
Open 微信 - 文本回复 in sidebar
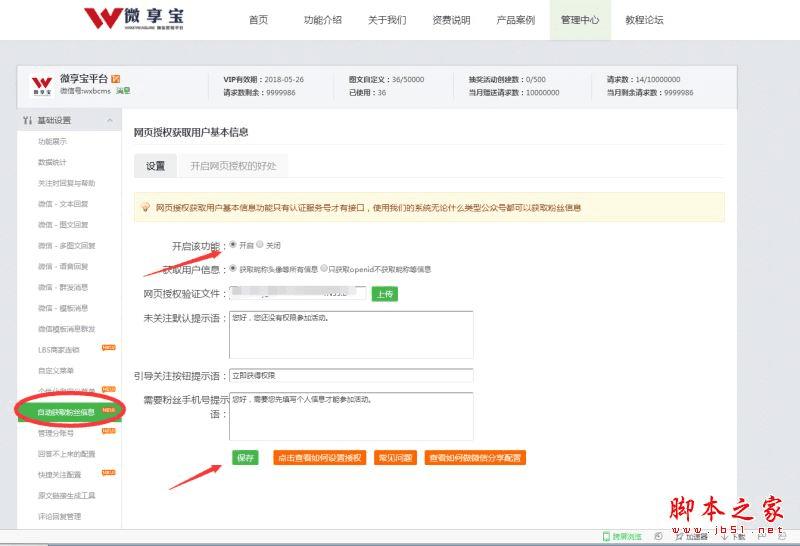coord(63,204)
